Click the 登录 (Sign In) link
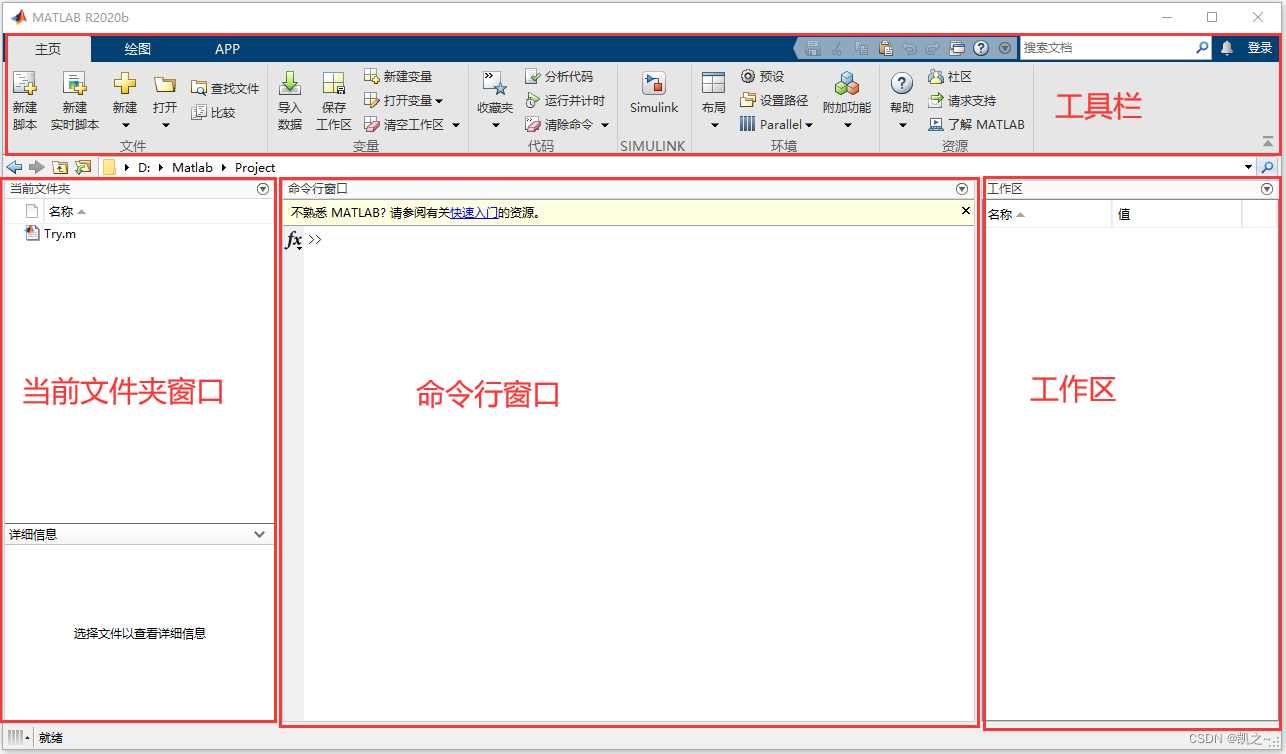Viewport: 1286px width, 754px height. pyautogui.click(x=1258, y=46)
